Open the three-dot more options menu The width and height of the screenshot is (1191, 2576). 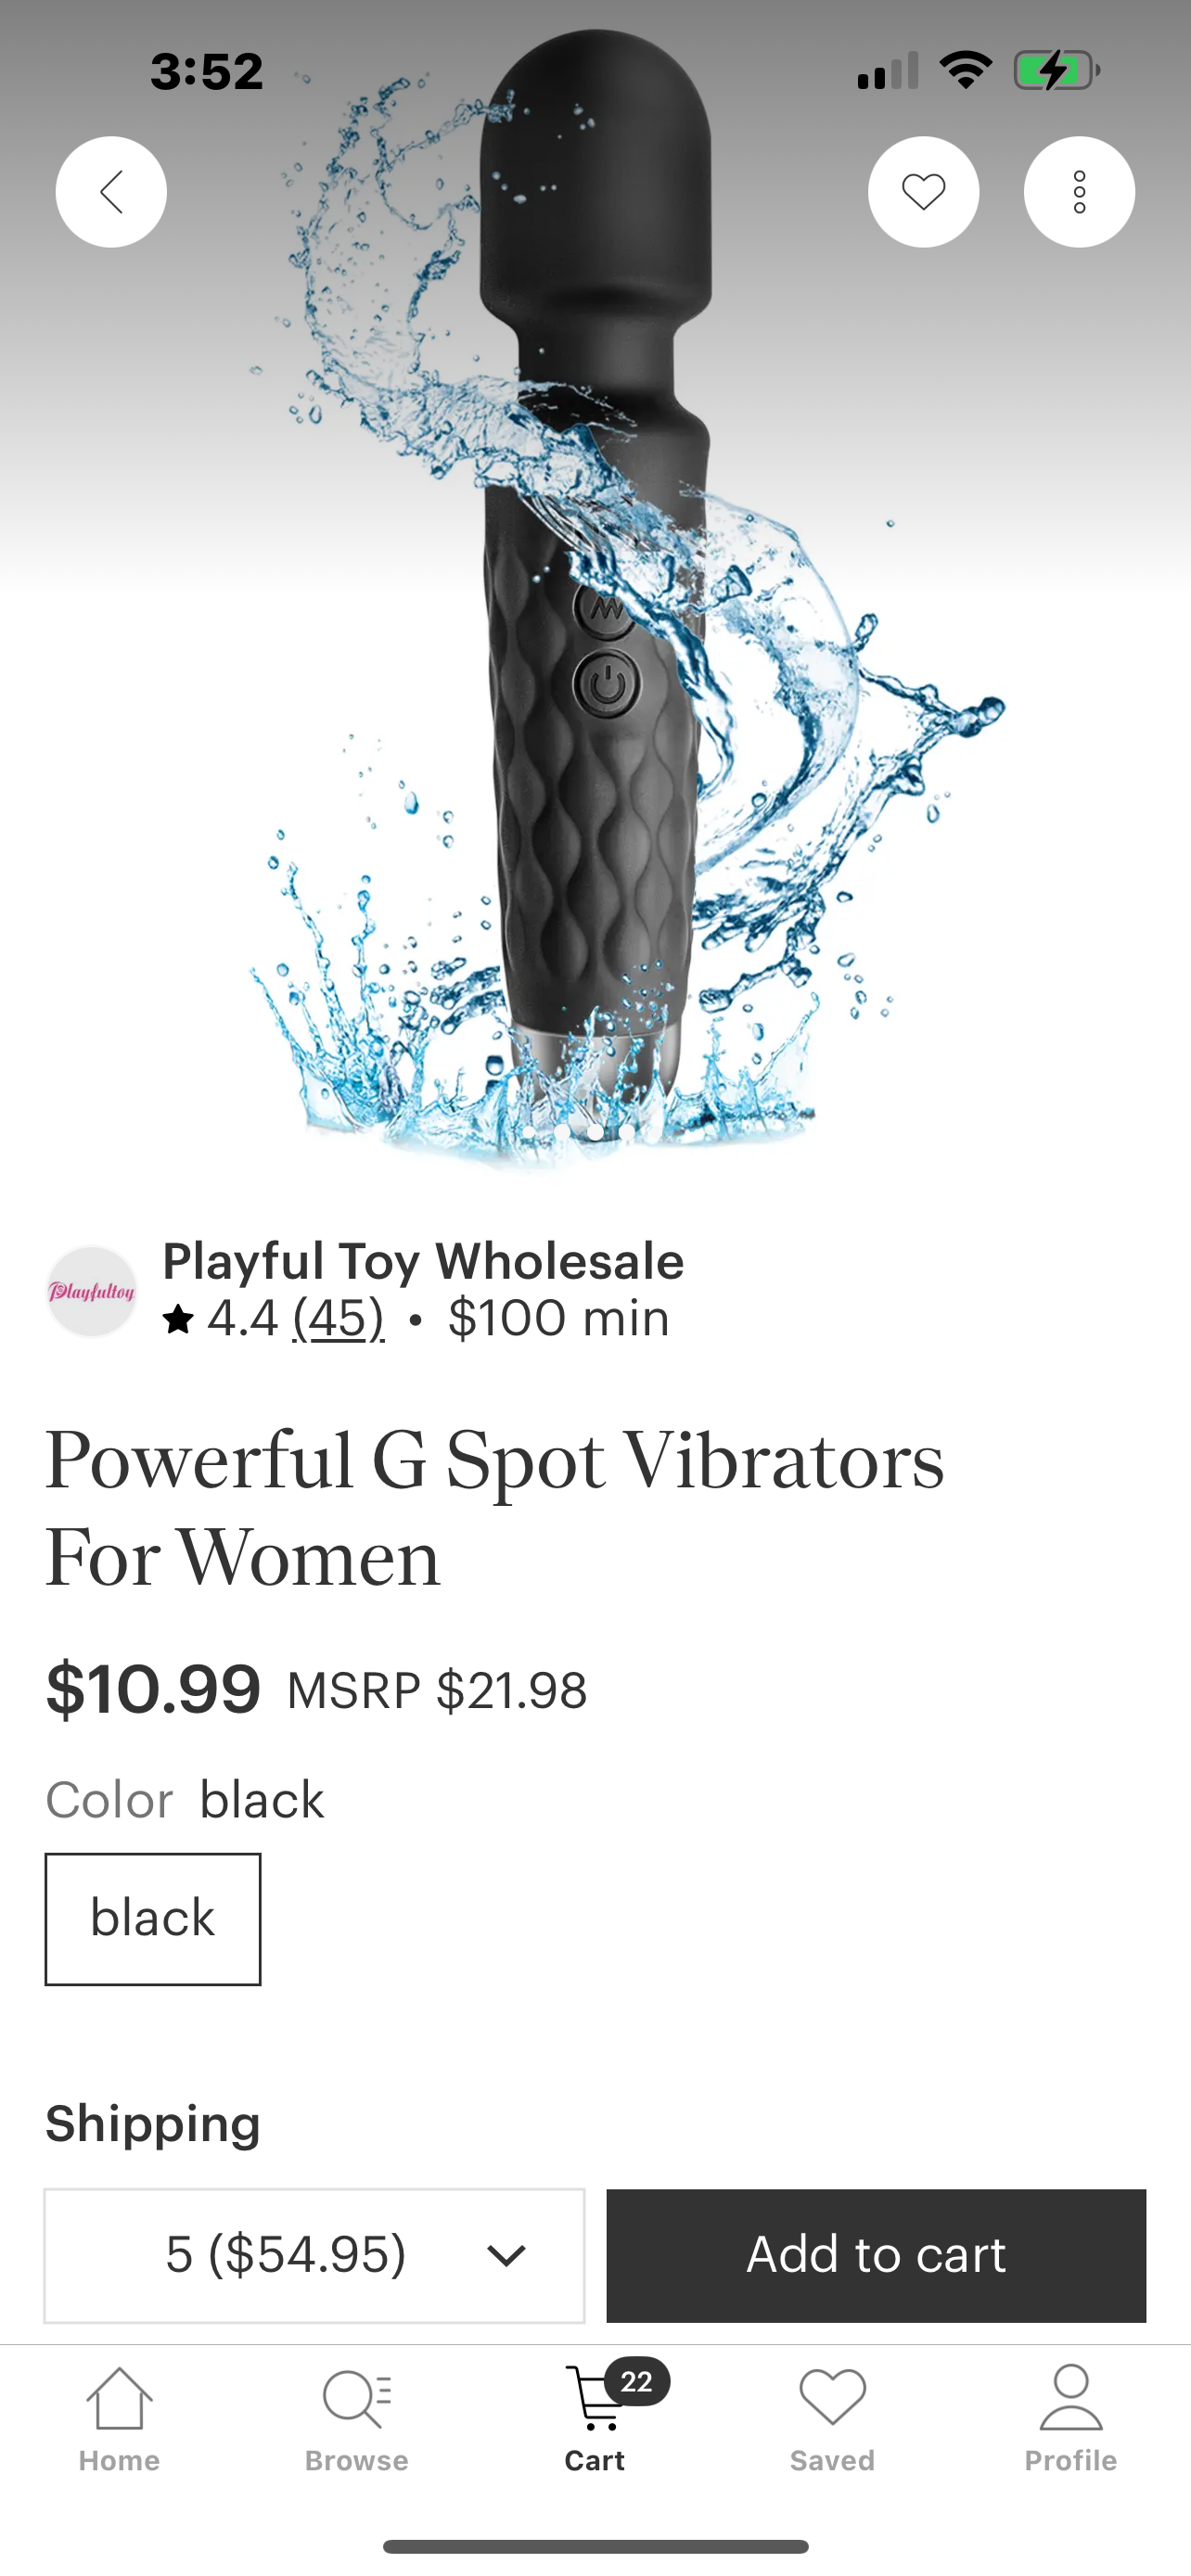[1079, 192]
